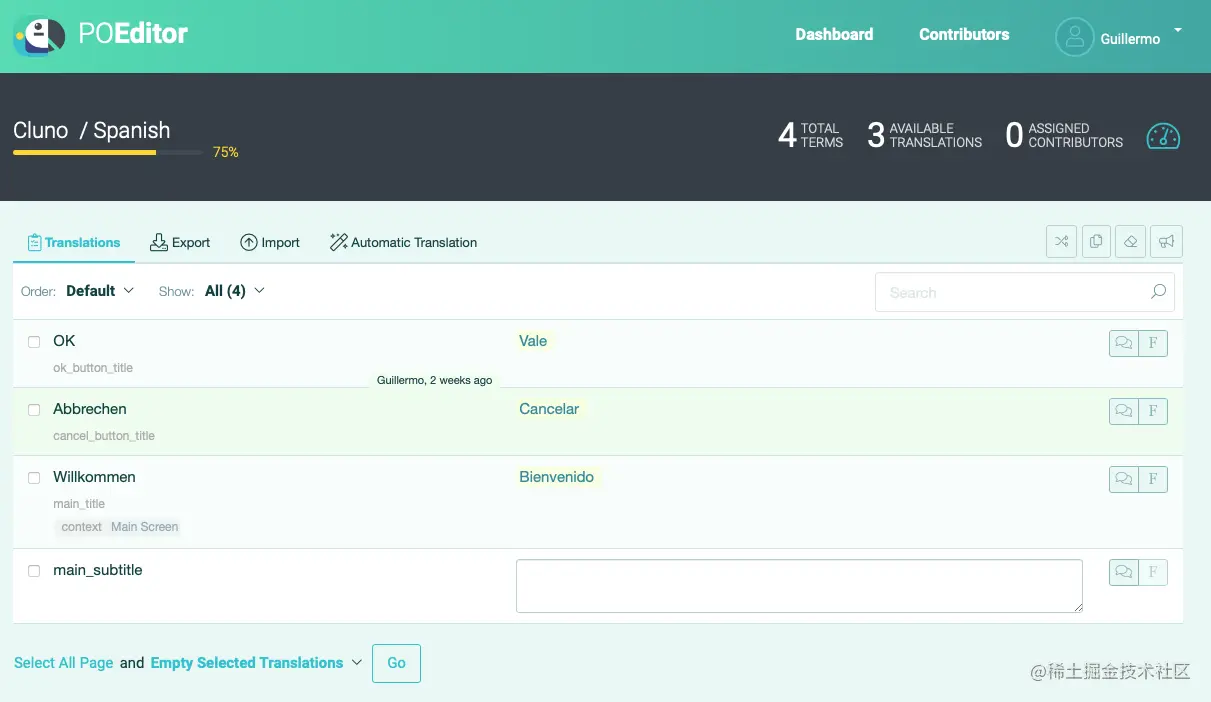
Task: Click the Cluno project link
Action: pos(41,130)
